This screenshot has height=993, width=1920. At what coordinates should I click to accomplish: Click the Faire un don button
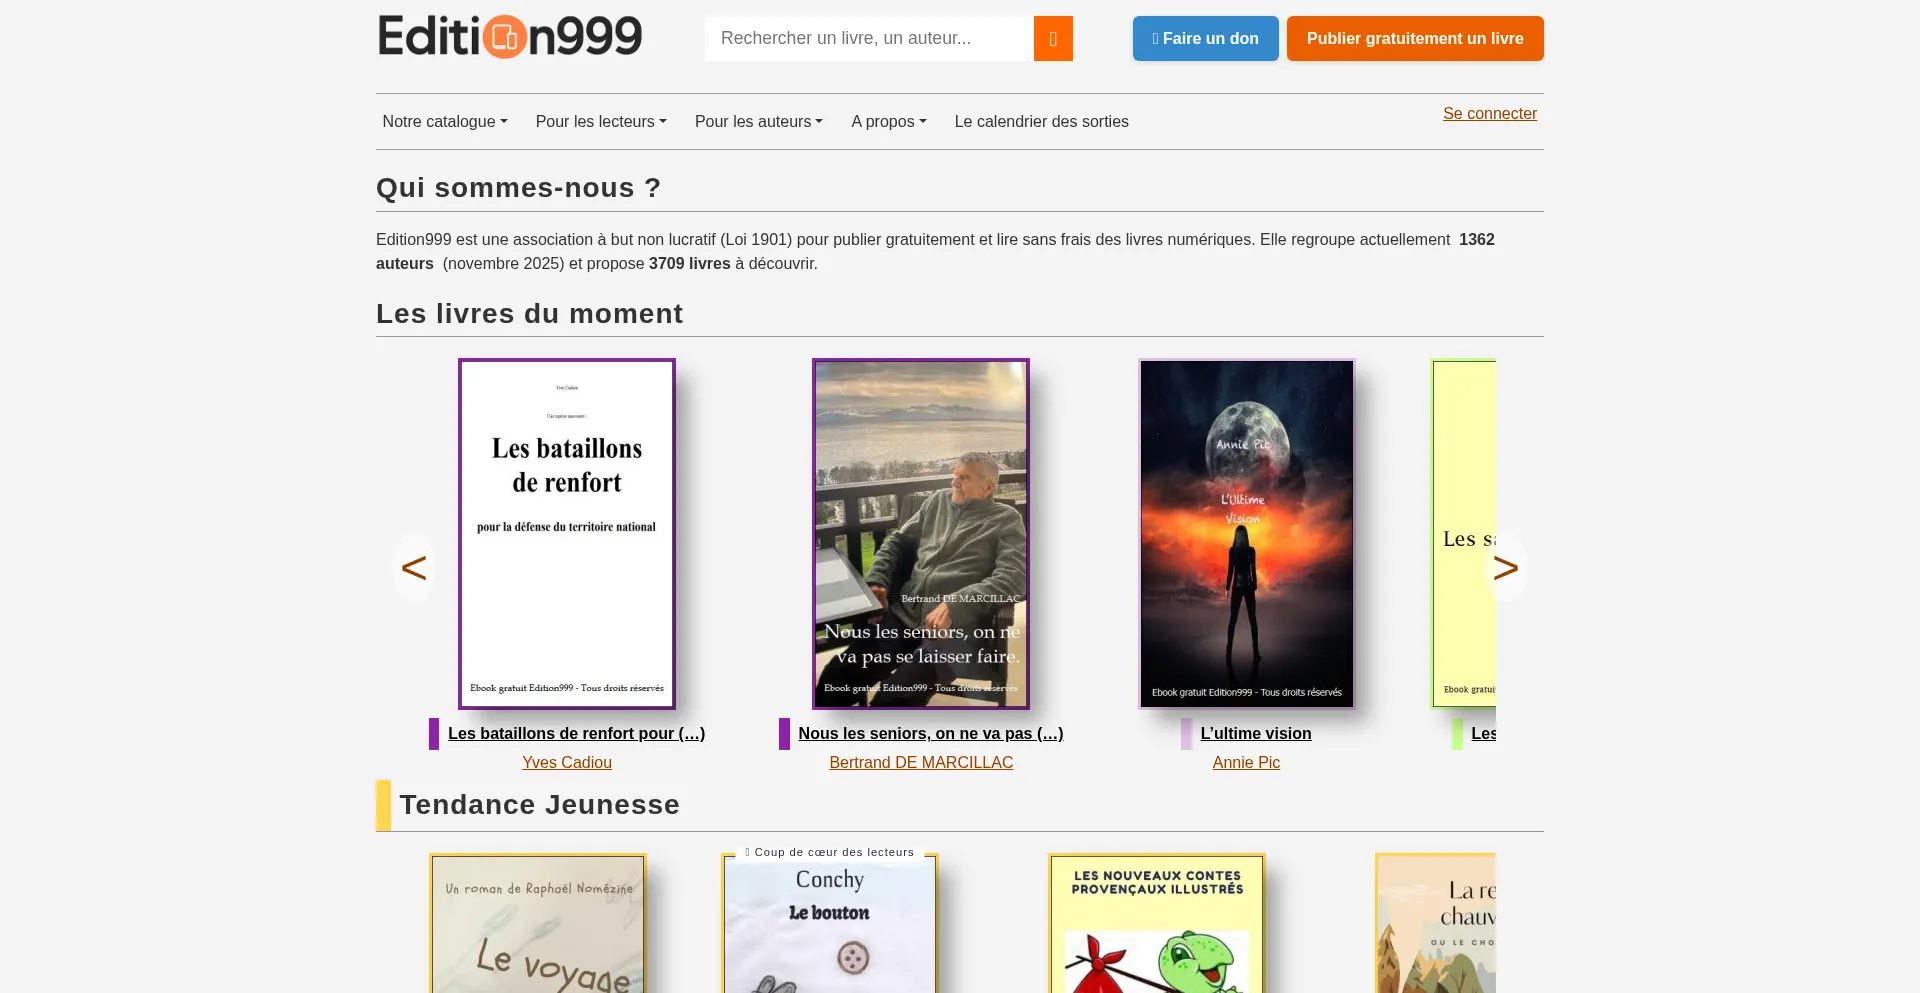point(1206,38)
